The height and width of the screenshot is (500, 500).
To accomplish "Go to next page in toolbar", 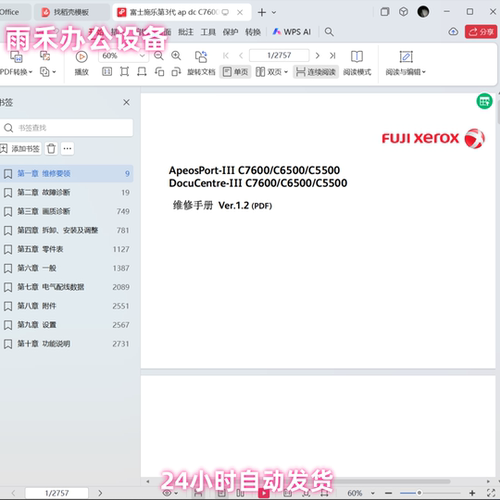I will click(317, 55).
